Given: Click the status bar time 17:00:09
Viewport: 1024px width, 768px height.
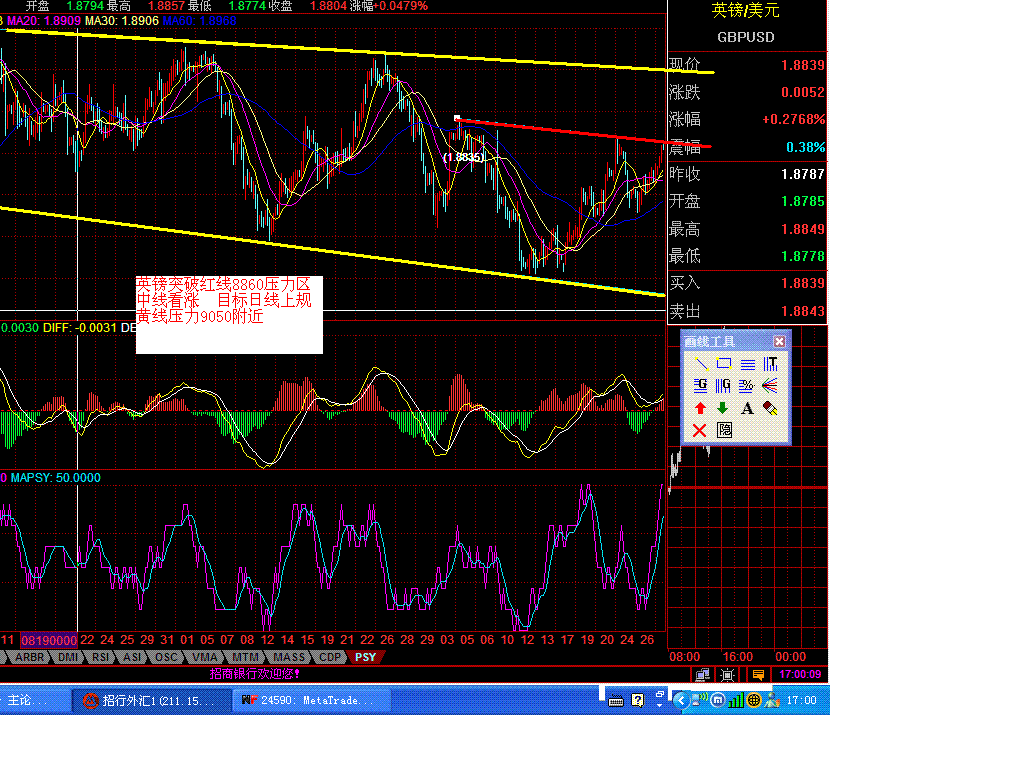Looking at the screenshot, I should pyautogui.click(x=800, y=675).
